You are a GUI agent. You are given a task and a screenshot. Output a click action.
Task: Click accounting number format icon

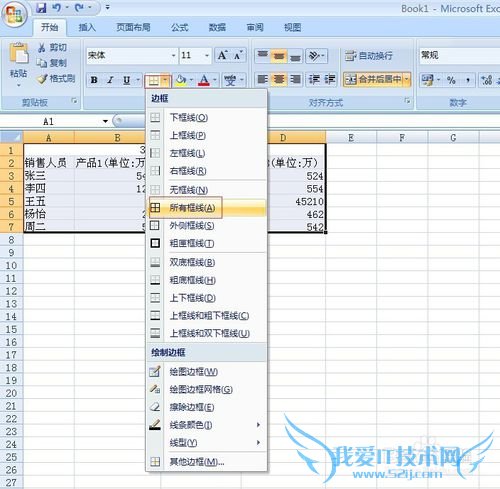(x=427, y=80)
